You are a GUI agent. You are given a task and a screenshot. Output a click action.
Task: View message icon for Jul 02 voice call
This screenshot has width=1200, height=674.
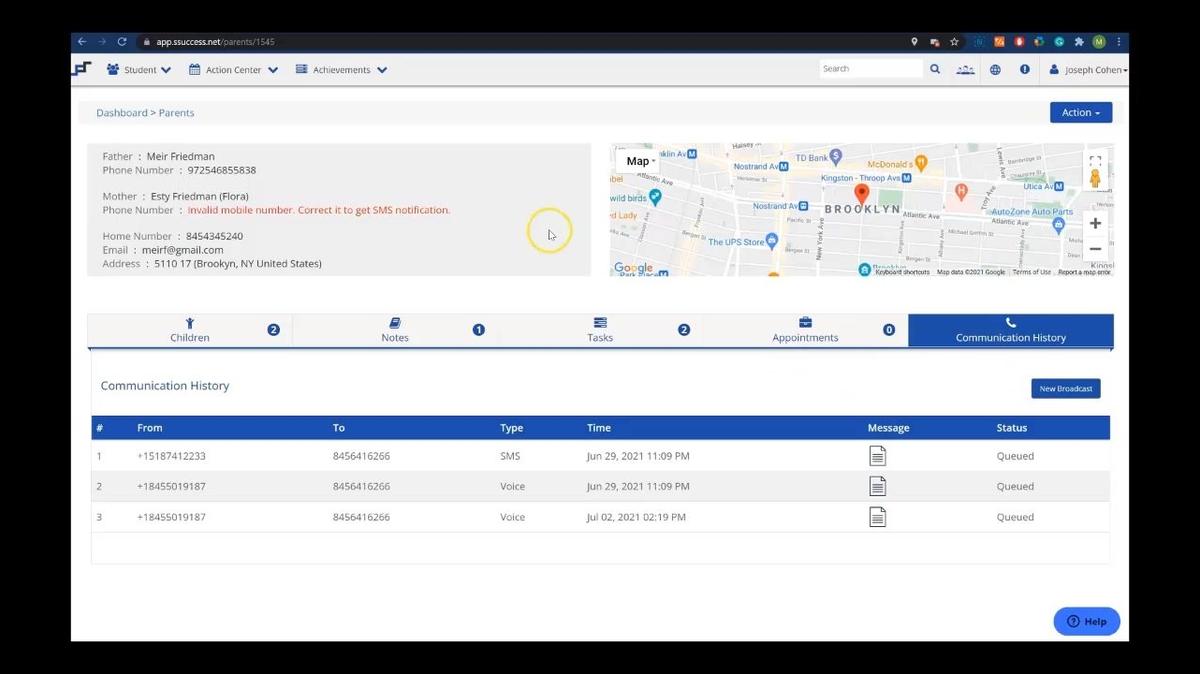point(877,517)
